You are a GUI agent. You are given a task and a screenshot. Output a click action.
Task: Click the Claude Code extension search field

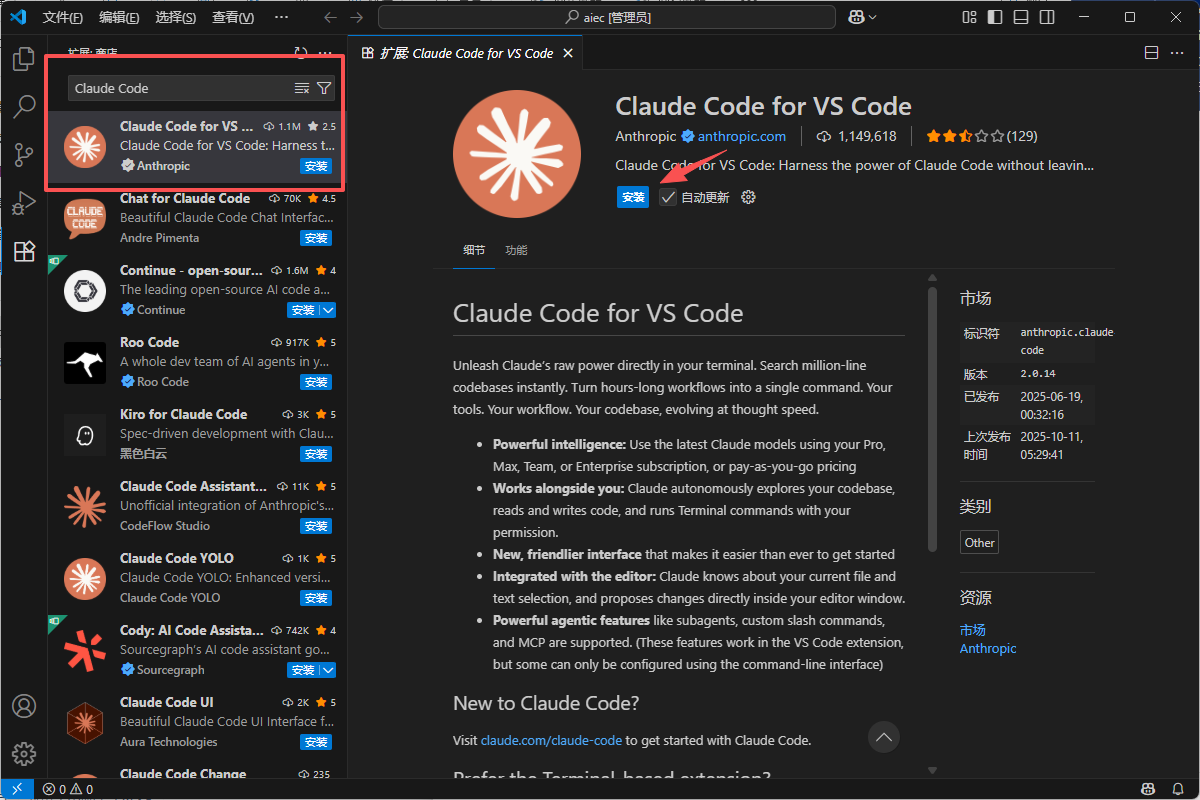click(180, 88)
